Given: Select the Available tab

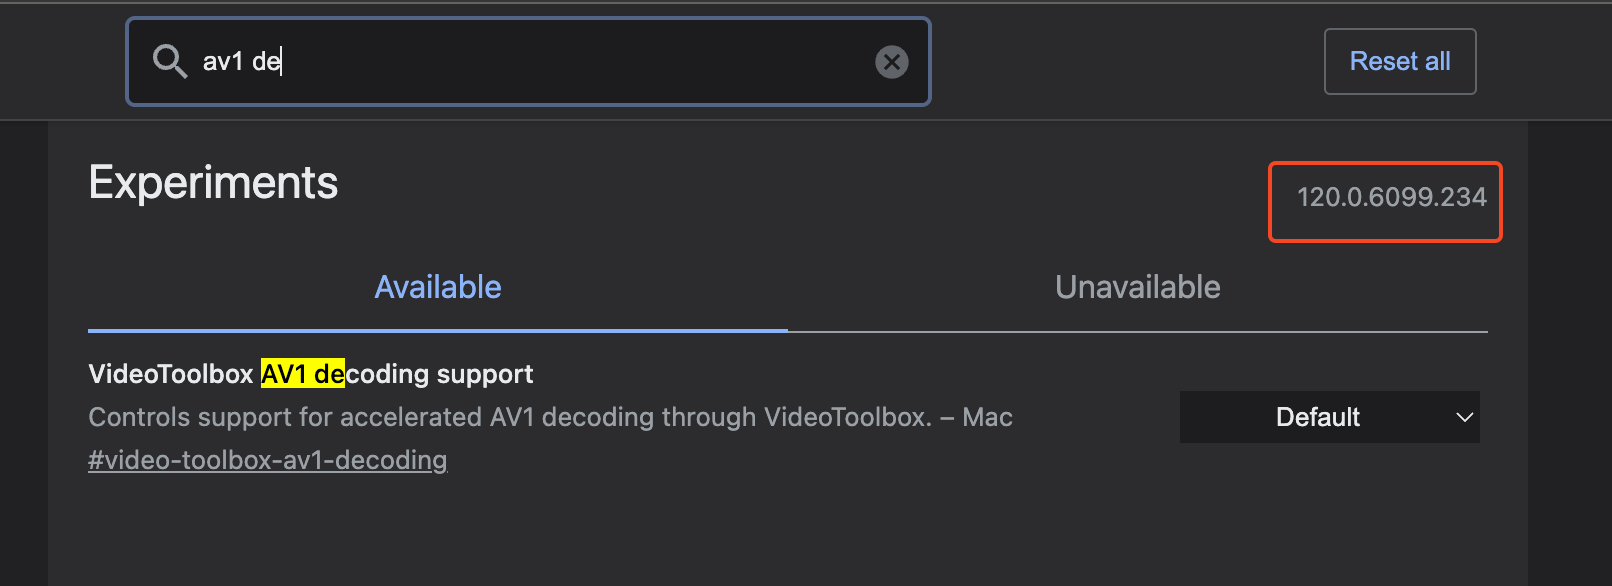Looking at the screenshot, I should pyautogui.click(x=437, y=288).
